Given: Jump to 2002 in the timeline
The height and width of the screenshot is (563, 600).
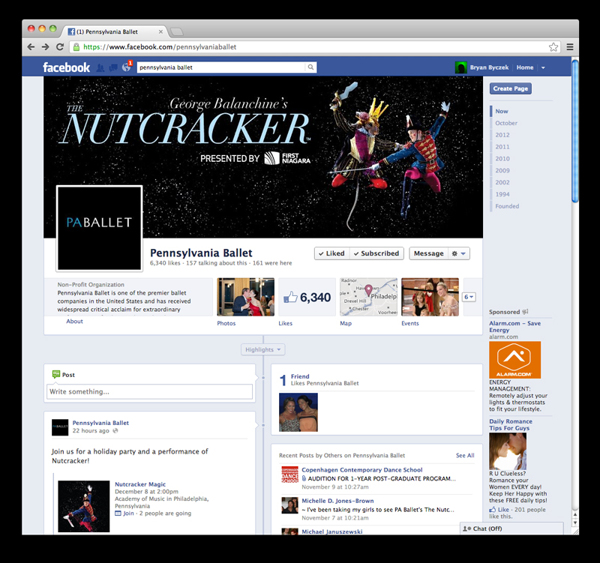Looking at the screenshot, I should (x=502, y=182).
